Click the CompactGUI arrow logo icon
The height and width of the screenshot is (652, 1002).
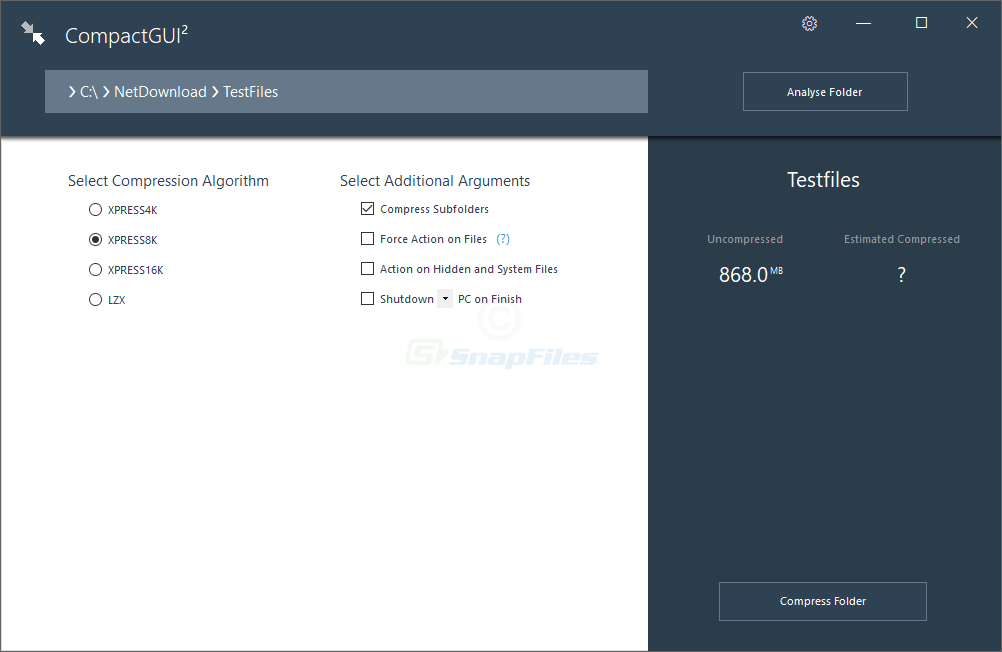(33, 31)
